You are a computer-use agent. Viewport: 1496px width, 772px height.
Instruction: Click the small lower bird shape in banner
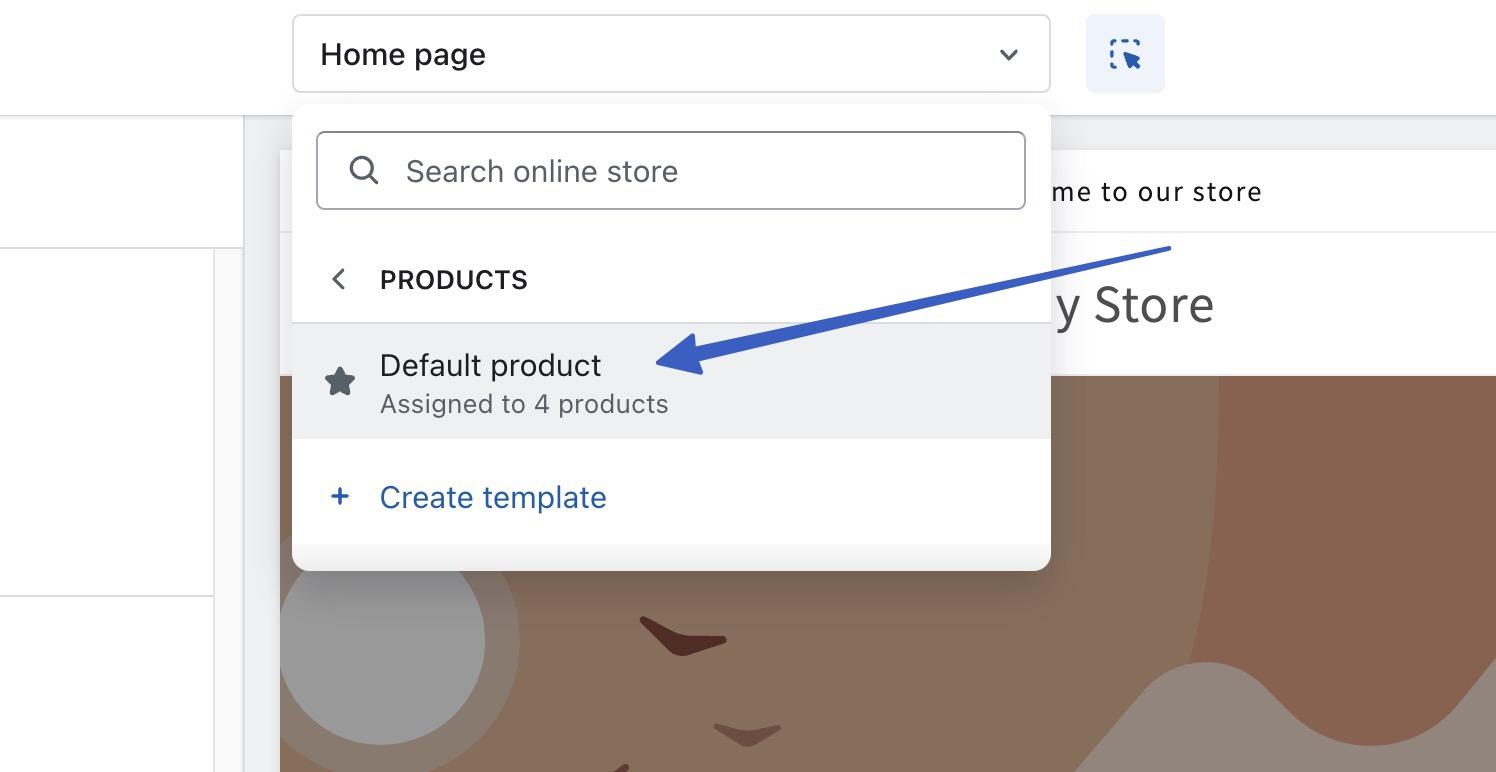(x=747, y=735)
